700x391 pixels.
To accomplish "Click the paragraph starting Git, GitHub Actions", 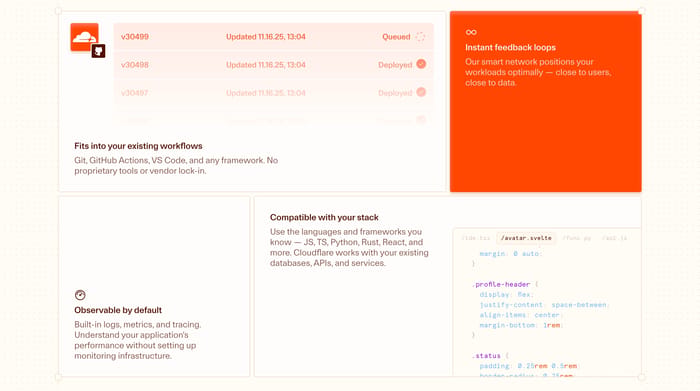I will click(176, 166).
